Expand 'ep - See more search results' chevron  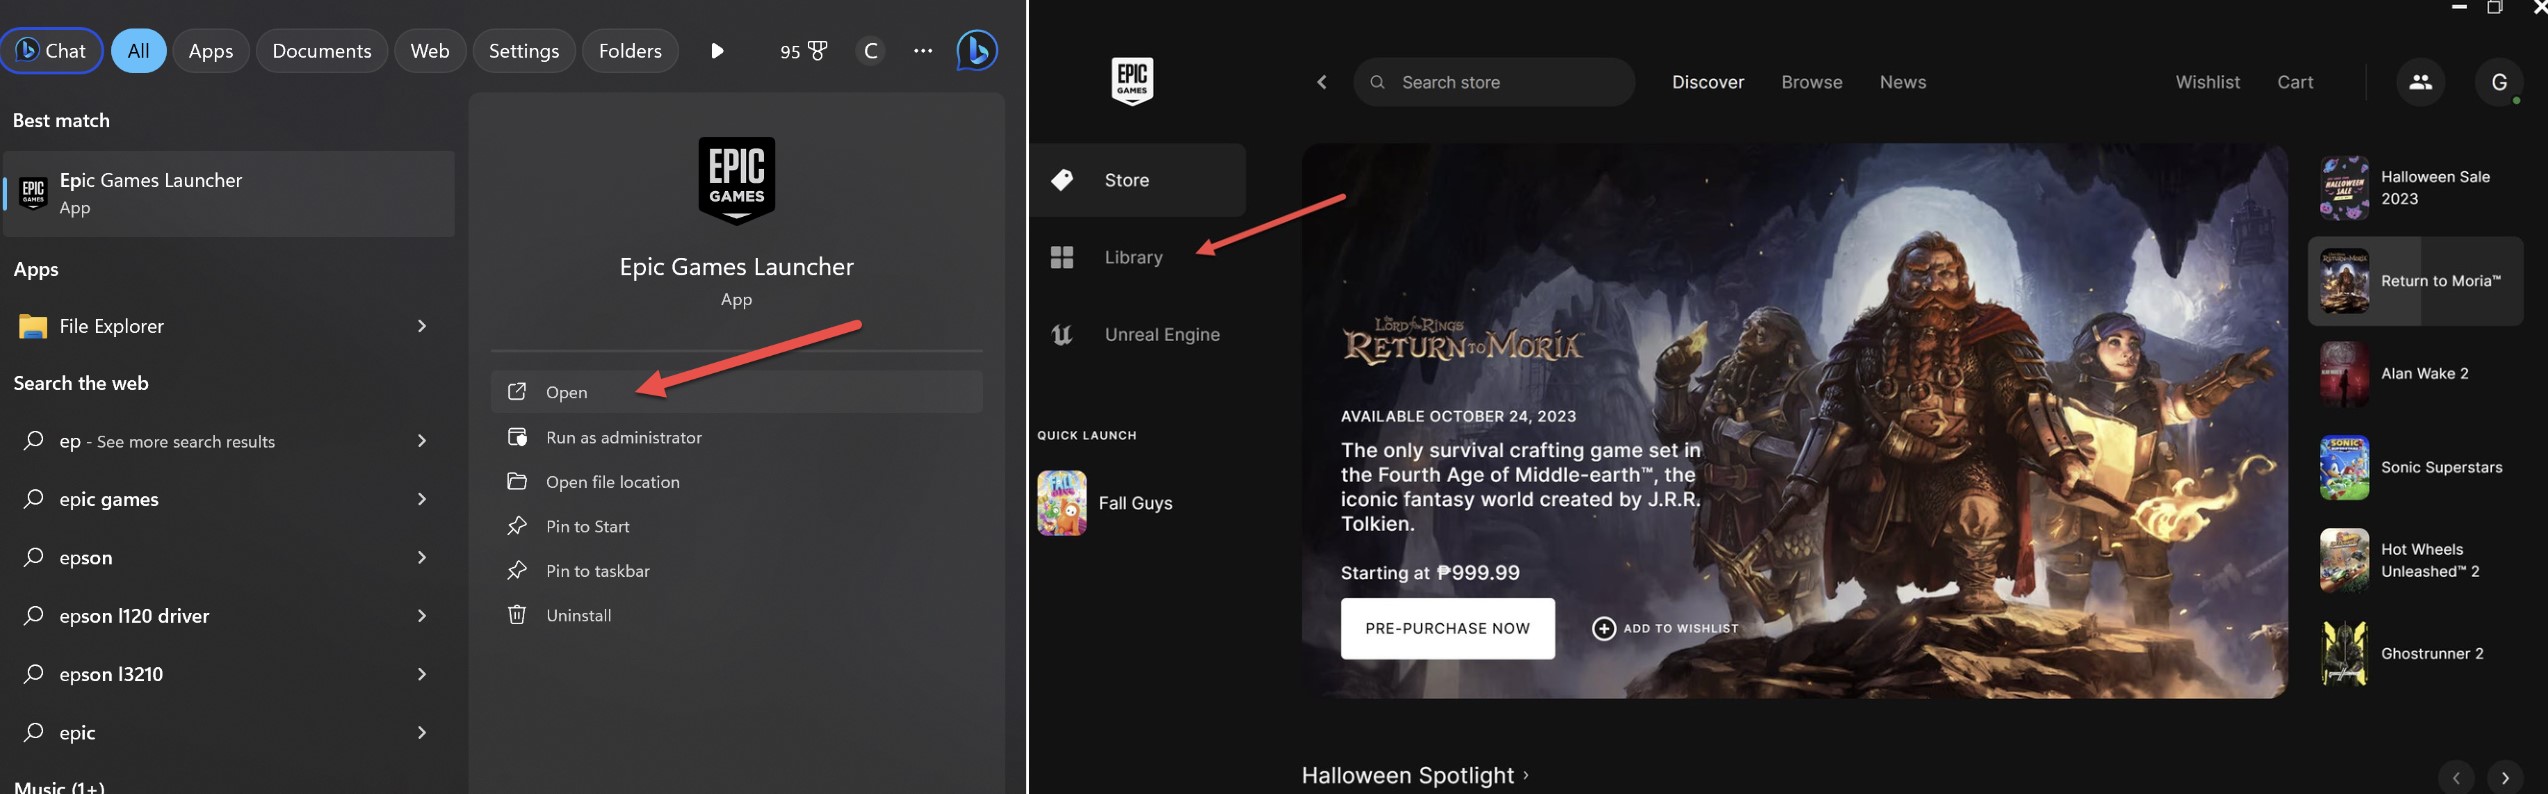pos(422,441)
